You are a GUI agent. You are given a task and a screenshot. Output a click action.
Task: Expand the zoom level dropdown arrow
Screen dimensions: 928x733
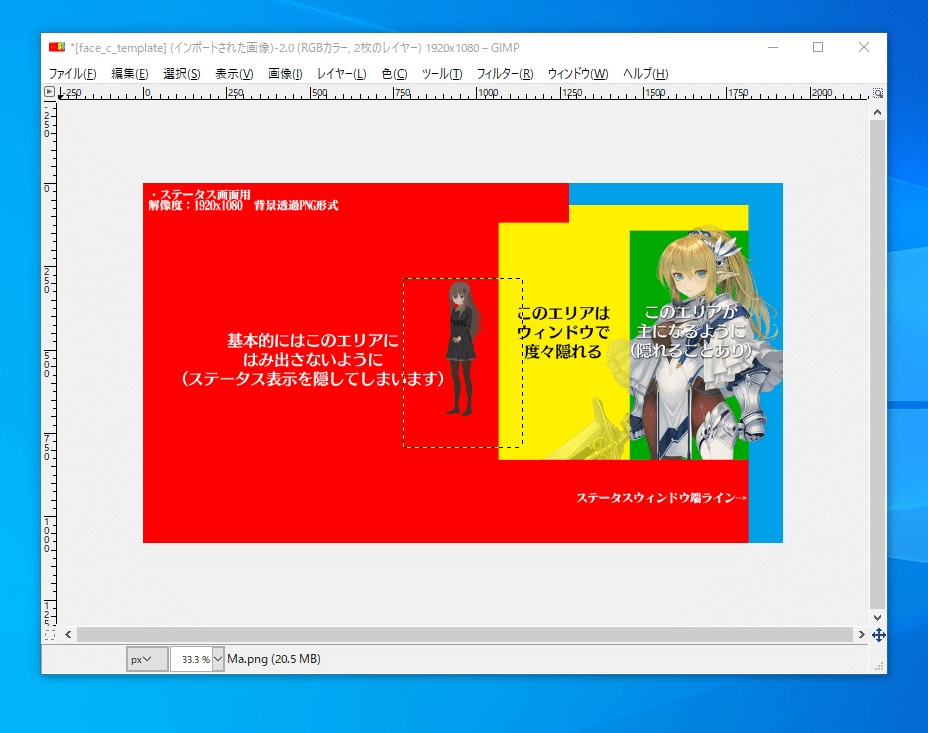[218, 659]
